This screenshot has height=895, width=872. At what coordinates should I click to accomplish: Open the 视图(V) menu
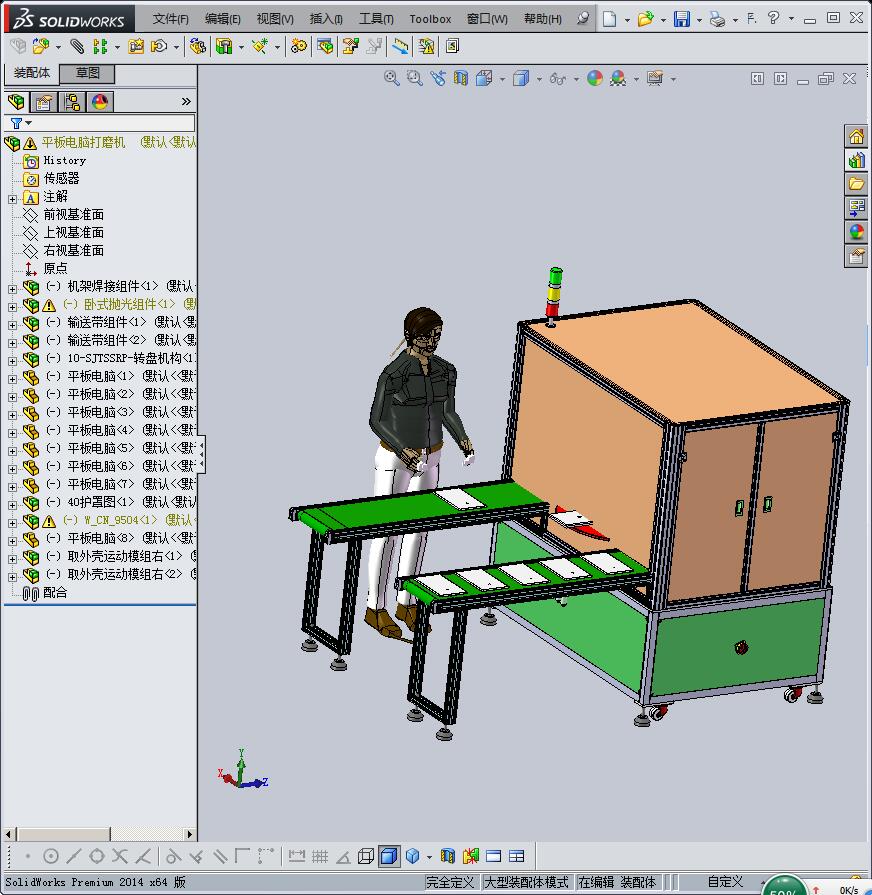click(x=275, y=19)
